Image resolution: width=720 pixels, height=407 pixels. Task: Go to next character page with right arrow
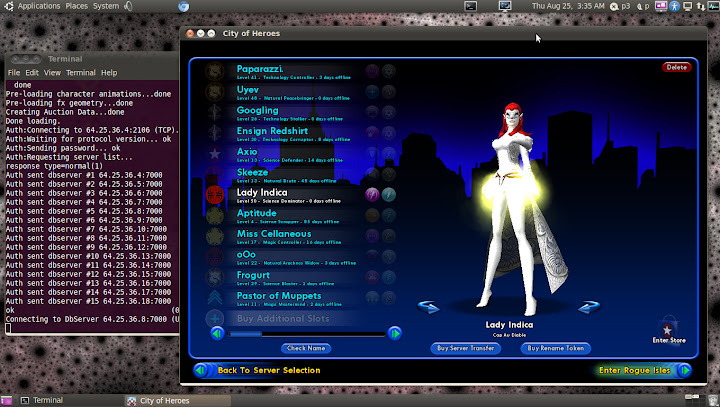pyautogui.click(x=394, y=333)
